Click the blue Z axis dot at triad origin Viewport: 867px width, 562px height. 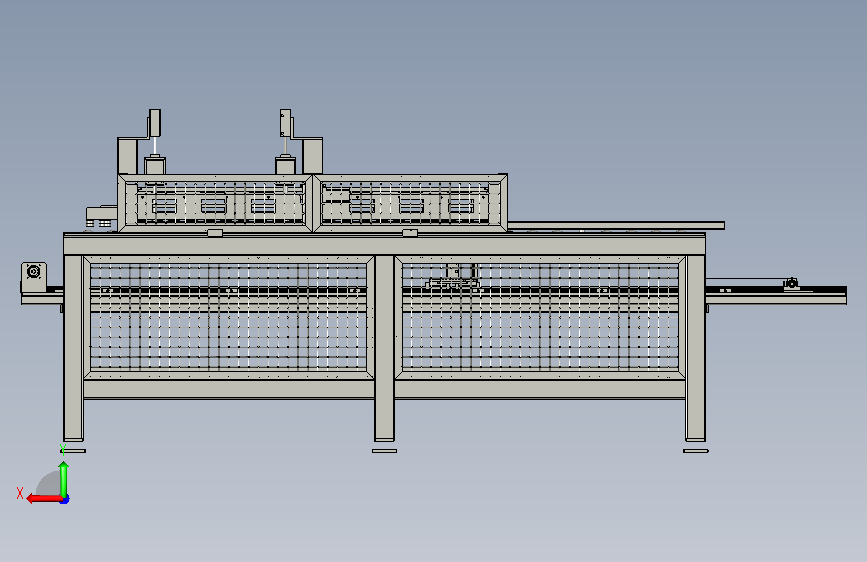65,500
